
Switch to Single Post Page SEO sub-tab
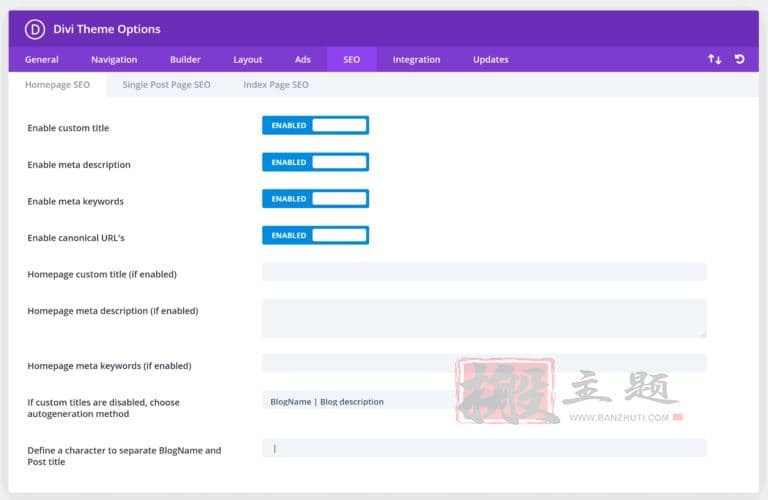(x=167, y=85)
